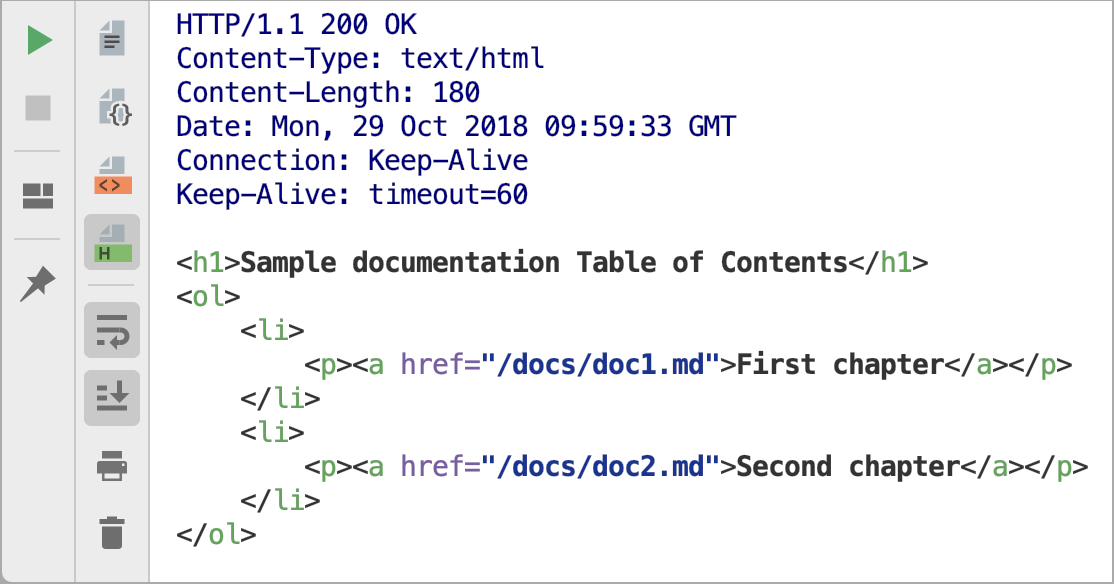View response as JSON braces icon
Screen dimensions: 1114x584
coord(114,107)
